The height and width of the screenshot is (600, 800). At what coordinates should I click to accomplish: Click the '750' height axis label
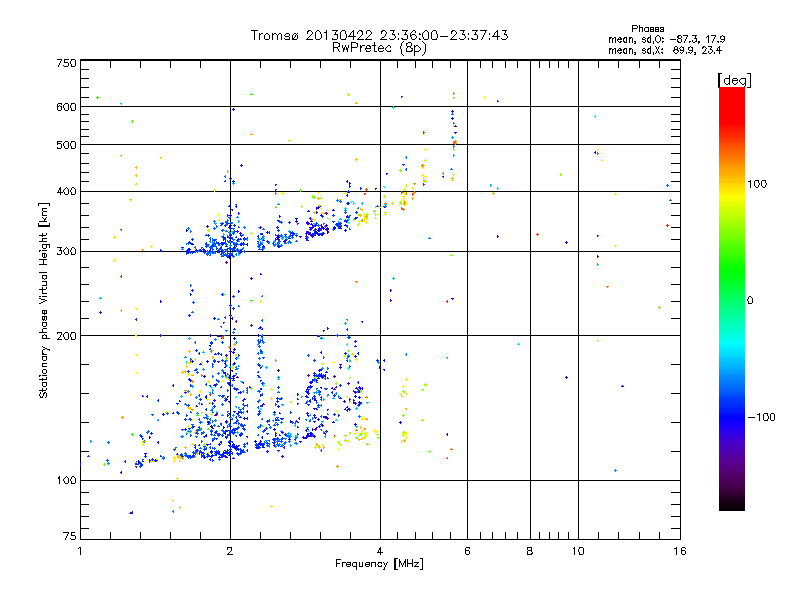pyautogui.click(x=66, y=63)
